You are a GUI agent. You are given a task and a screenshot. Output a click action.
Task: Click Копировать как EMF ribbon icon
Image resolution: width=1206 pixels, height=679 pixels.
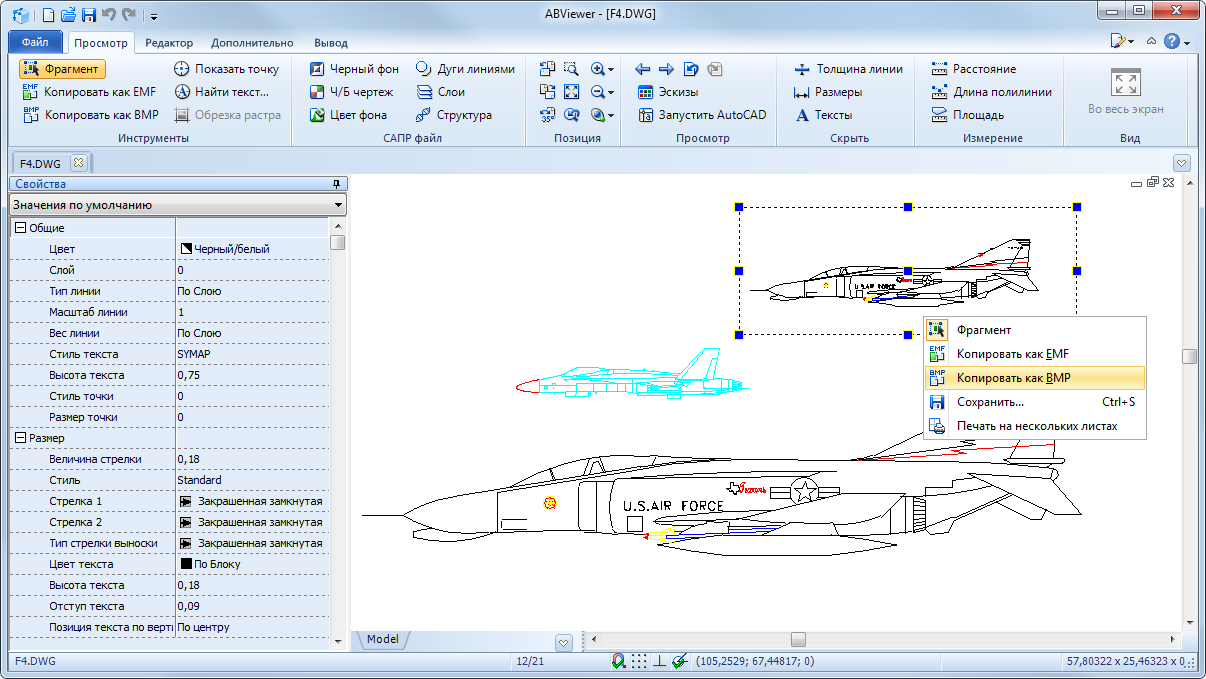[29, 92]
